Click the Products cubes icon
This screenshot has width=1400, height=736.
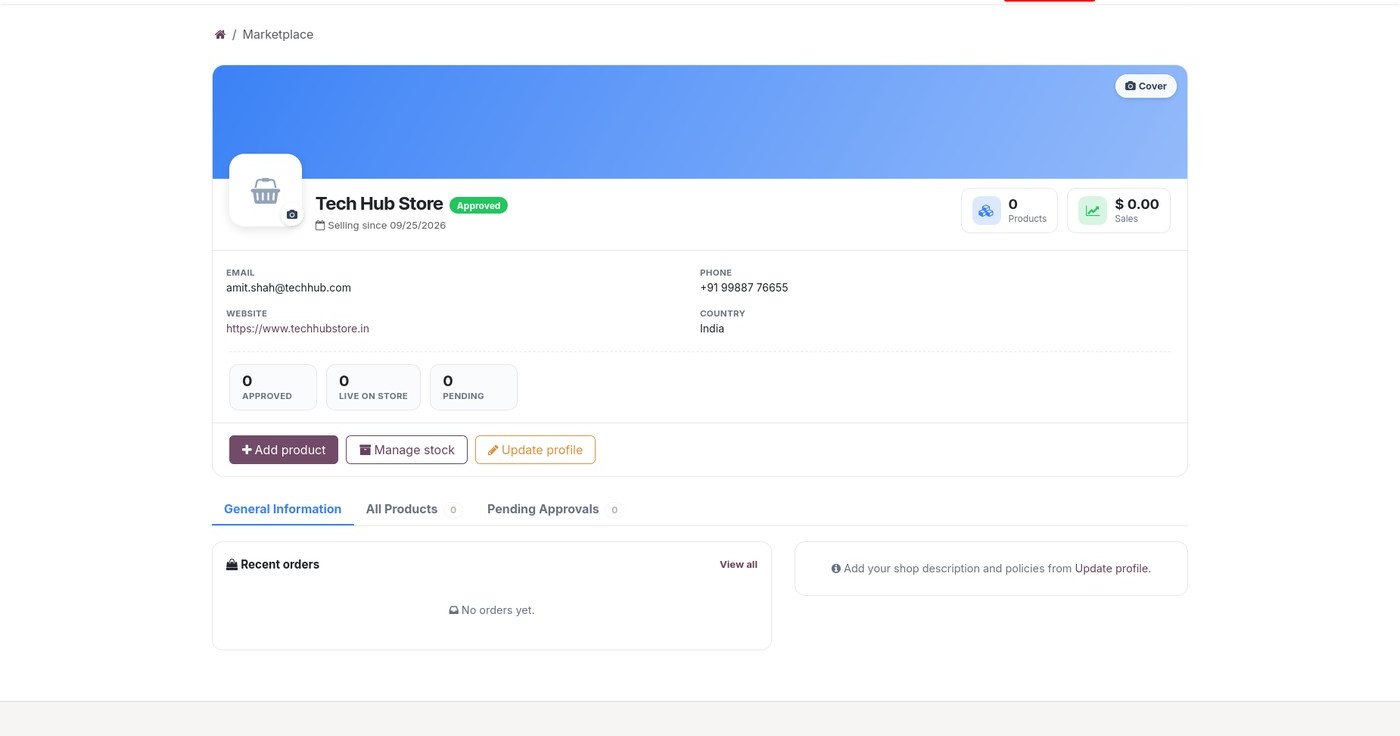point(986,211)
